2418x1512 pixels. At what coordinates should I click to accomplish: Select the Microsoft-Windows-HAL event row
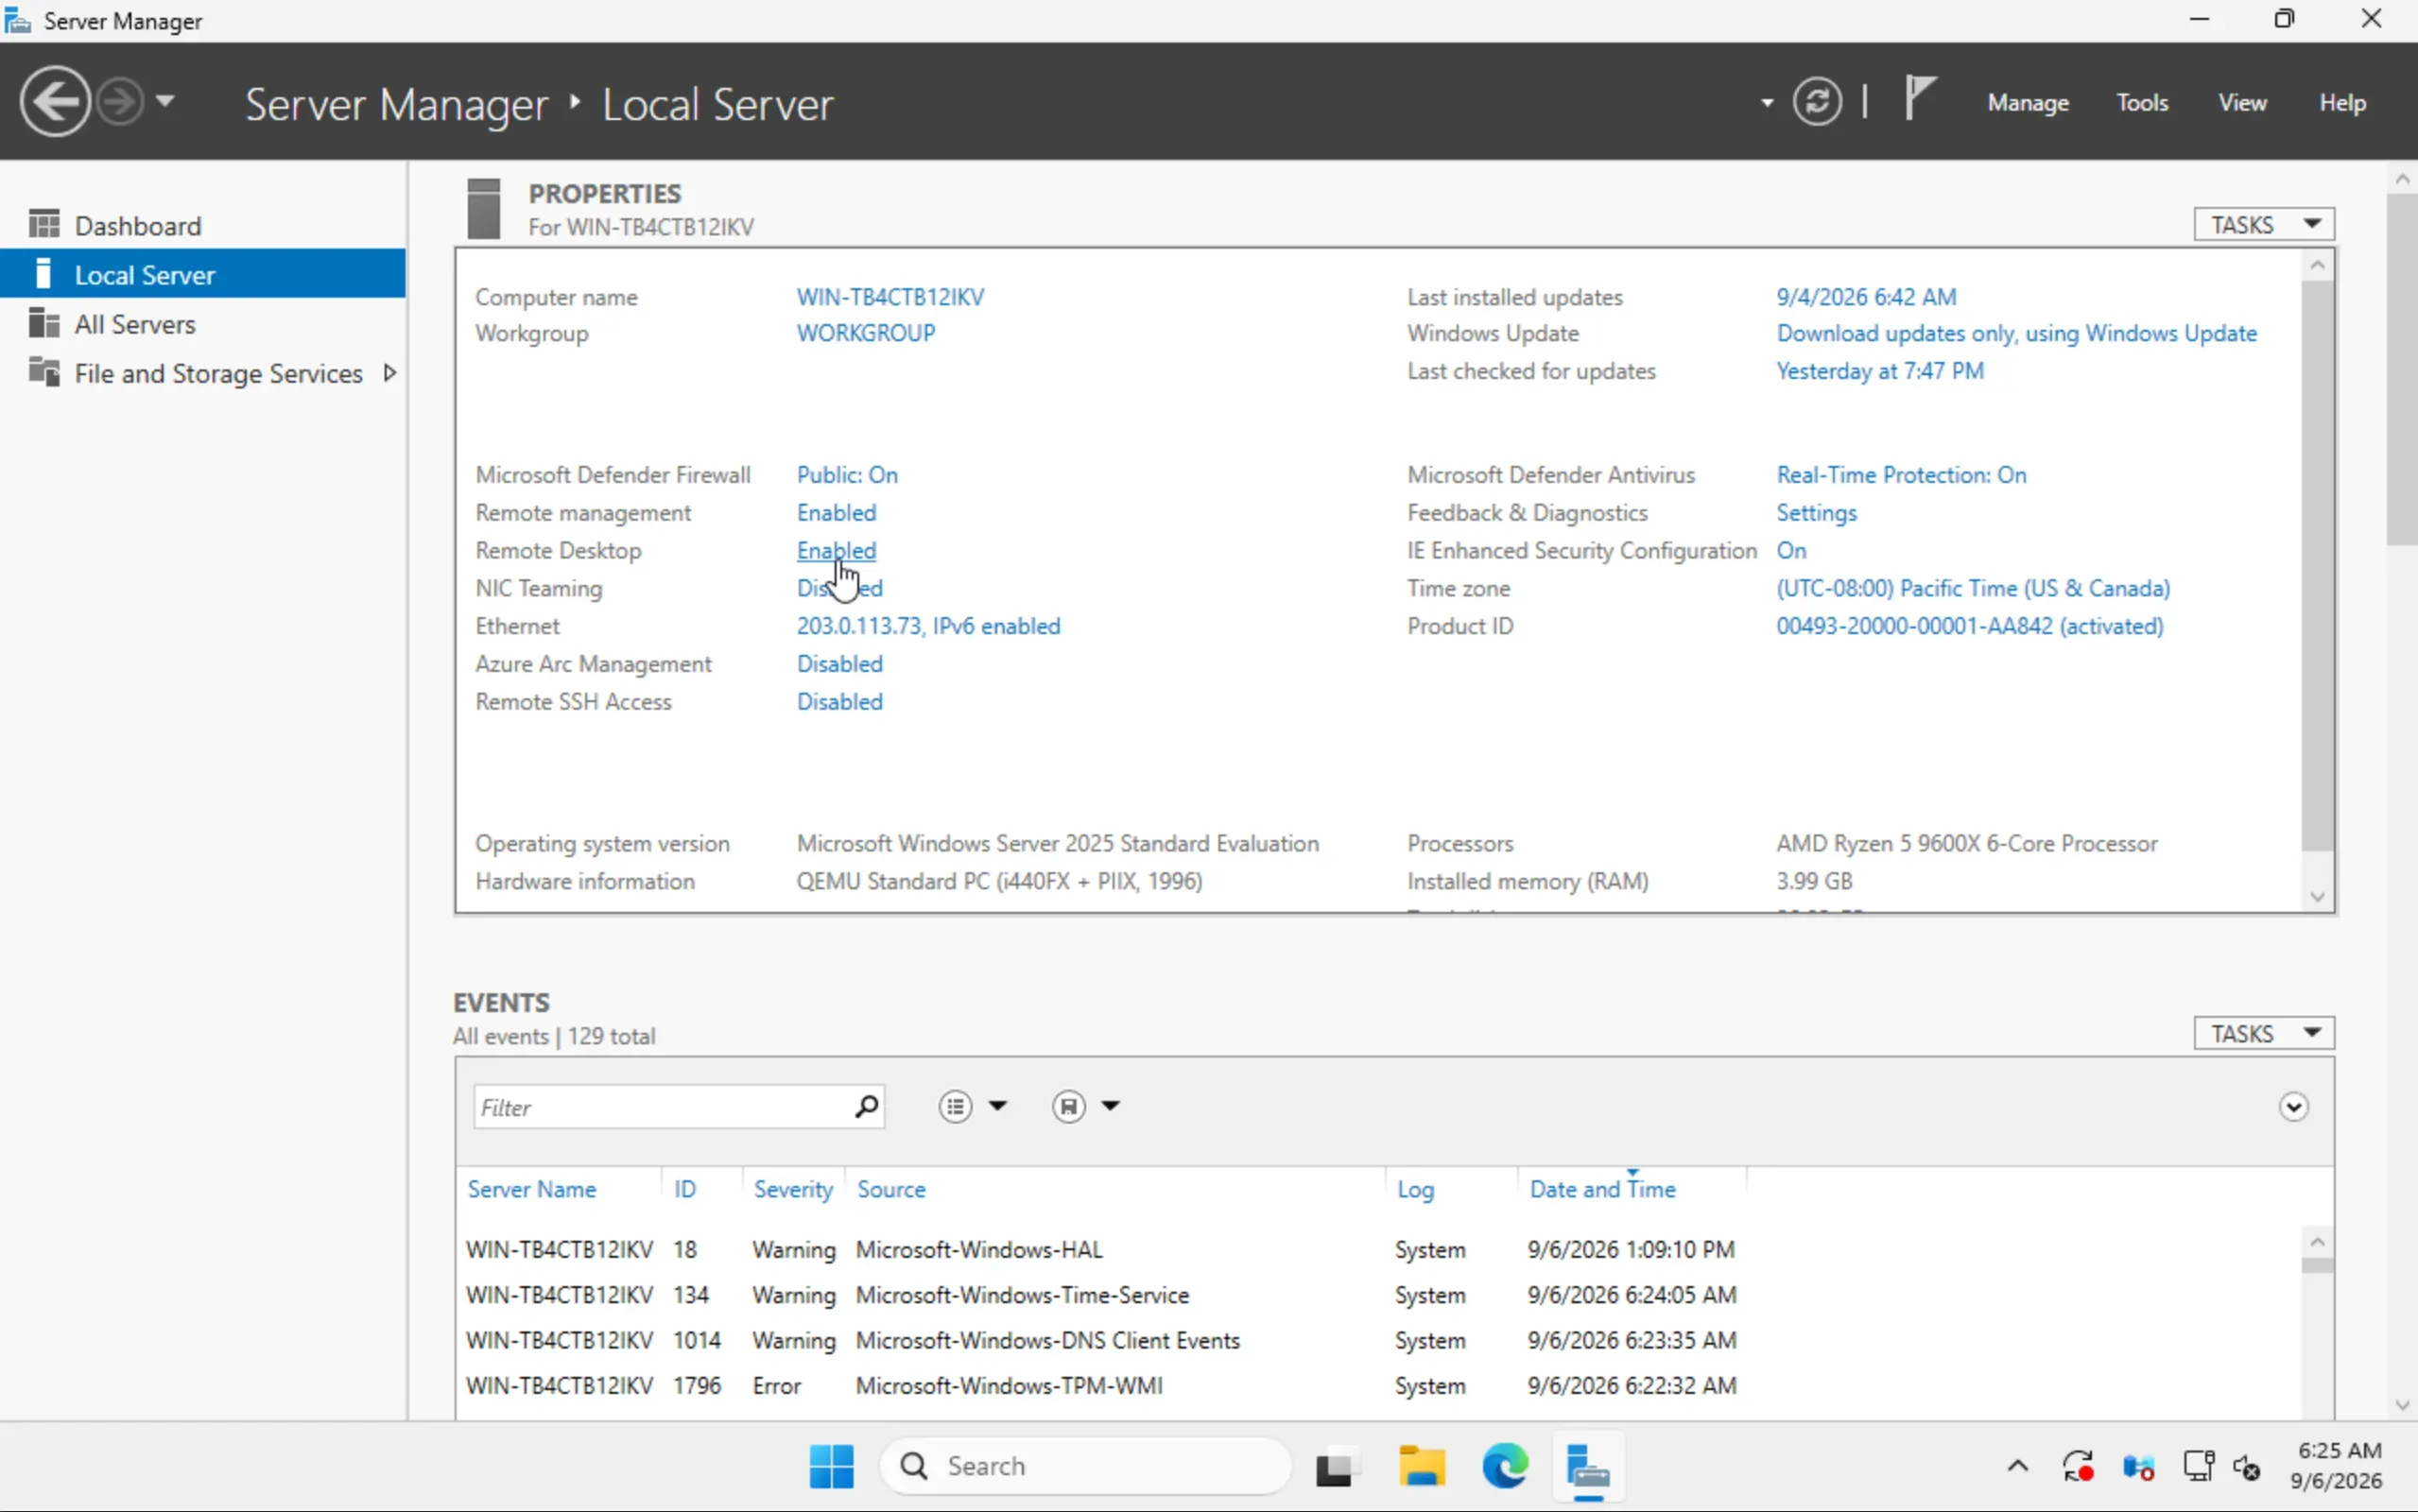coord(1380,1250)
